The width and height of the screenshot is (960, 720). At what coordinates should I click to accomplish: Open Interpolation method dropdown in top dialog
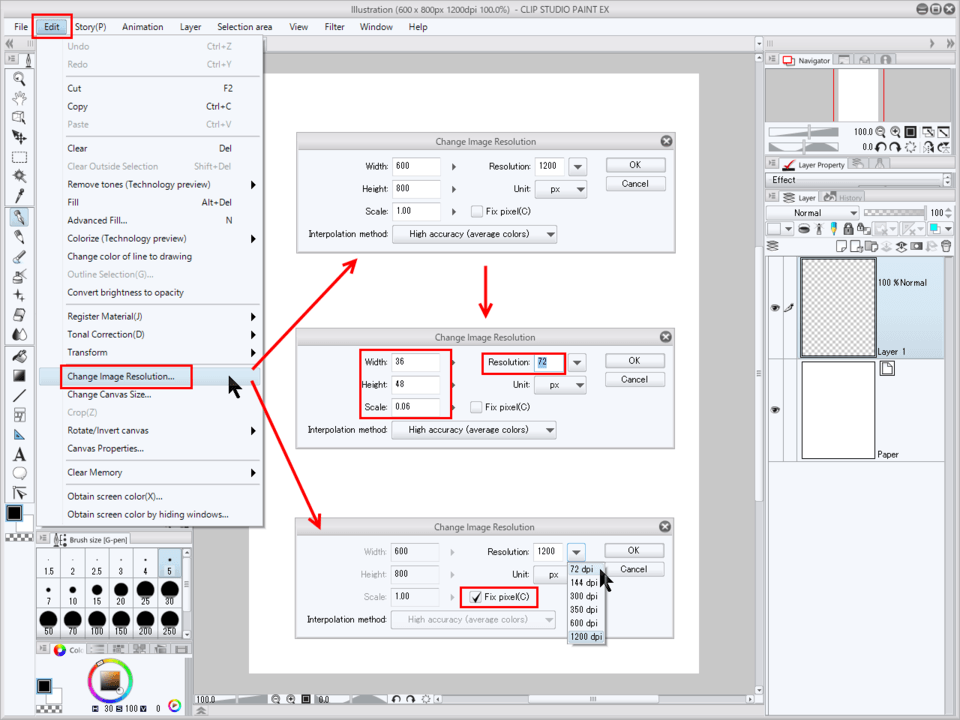[x=472, y=235]
